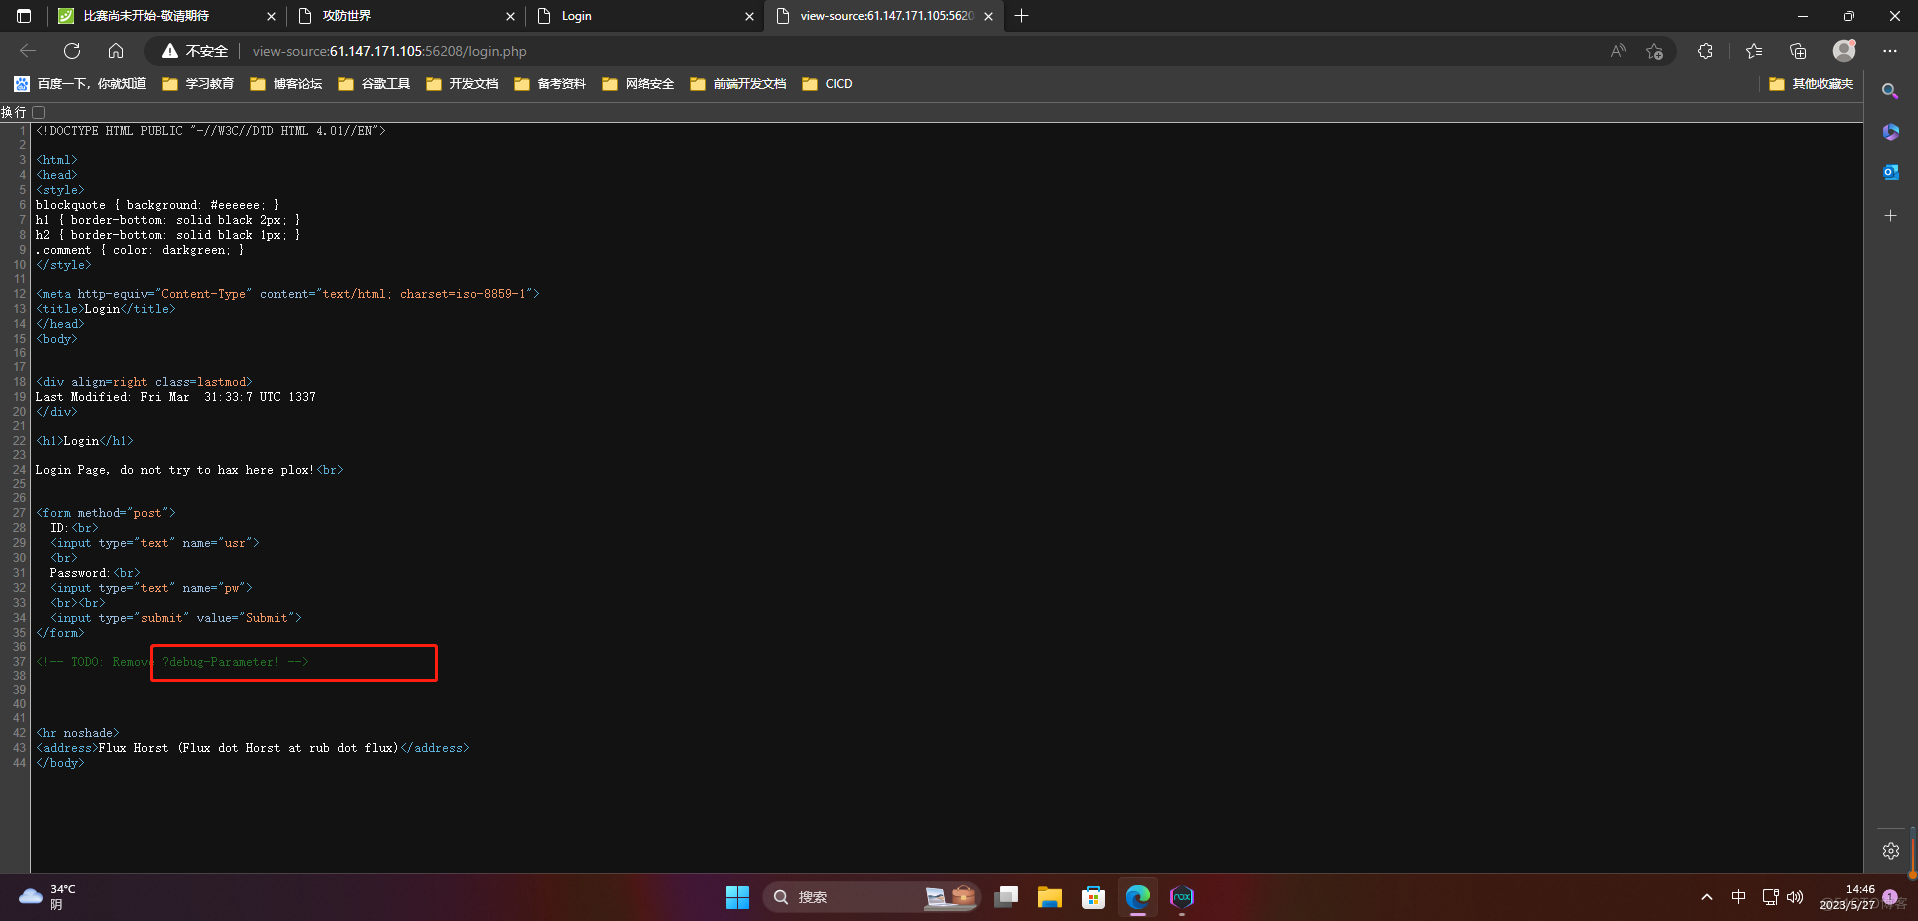Expand the 其他收藏夹 folder
The height and width of the screenshot is (921, 1918).
pyautogui.click(x=1811, y=84)
